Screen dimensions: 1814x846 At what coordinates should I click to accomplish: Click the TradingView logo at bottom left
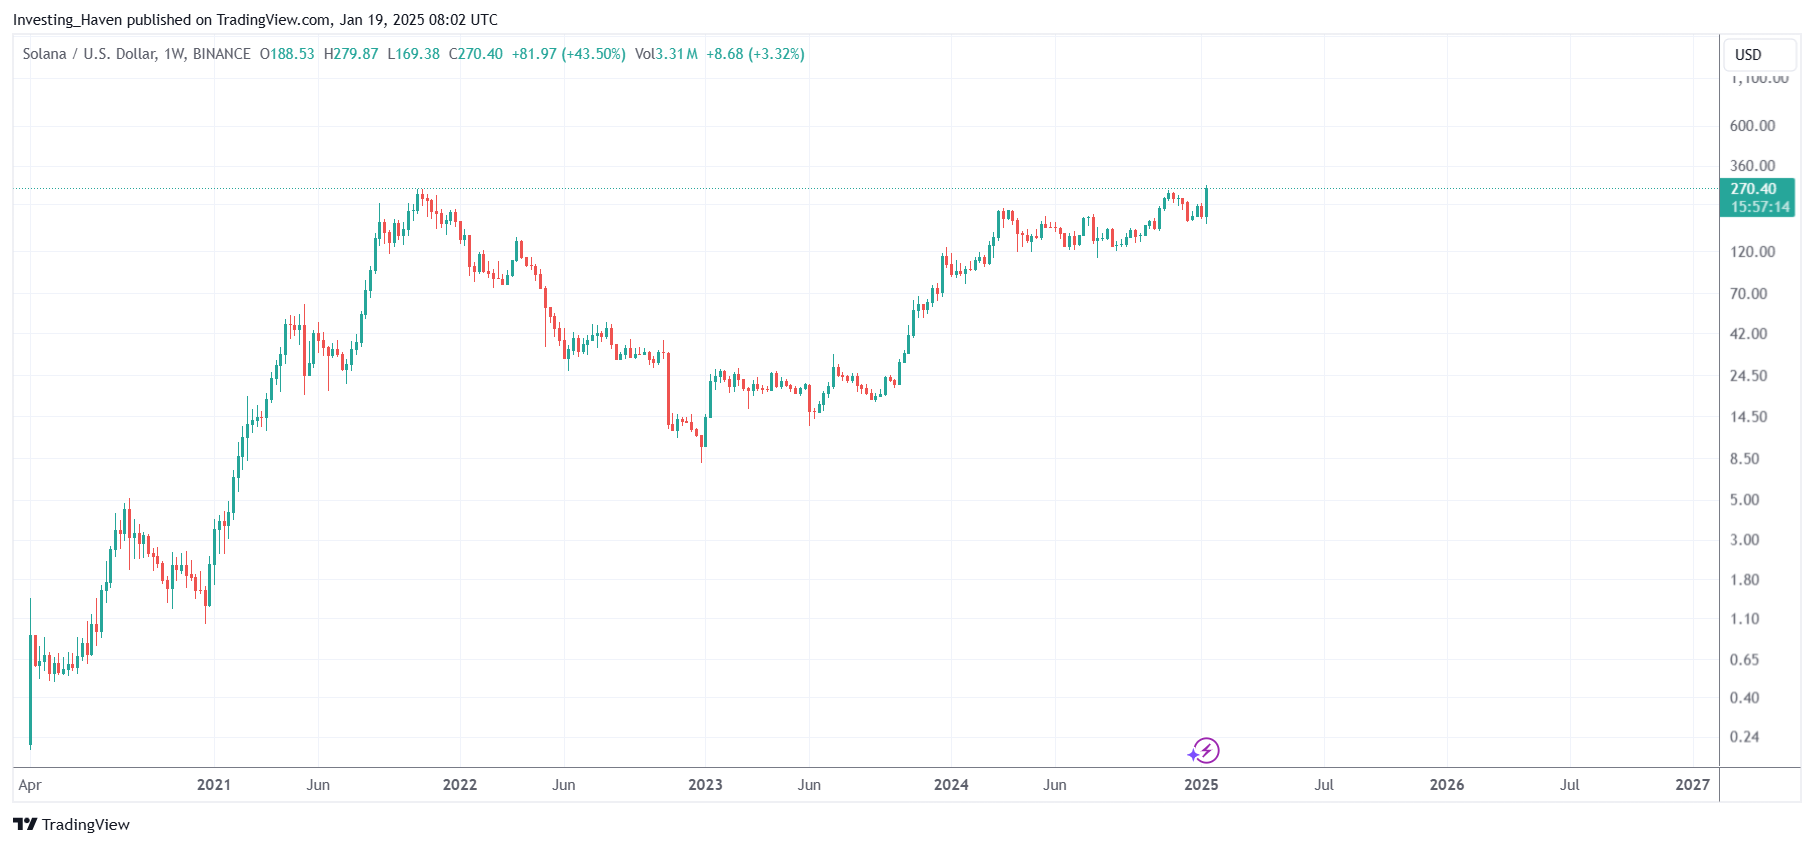71,824
